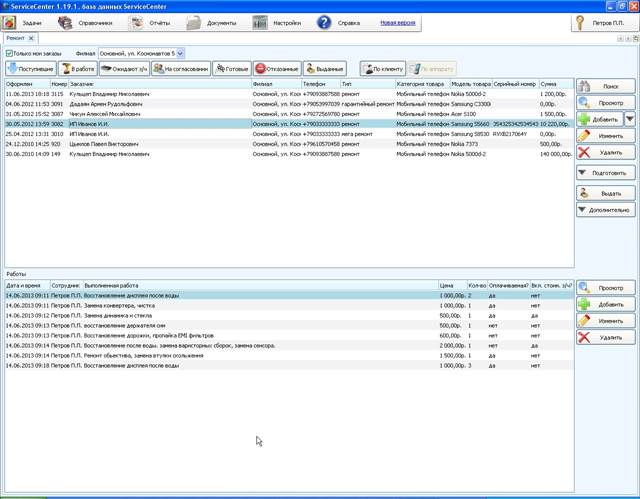The image size is (640, 499).
Task: Click the Поиск binoculars button
Action: tap(606, 86)
